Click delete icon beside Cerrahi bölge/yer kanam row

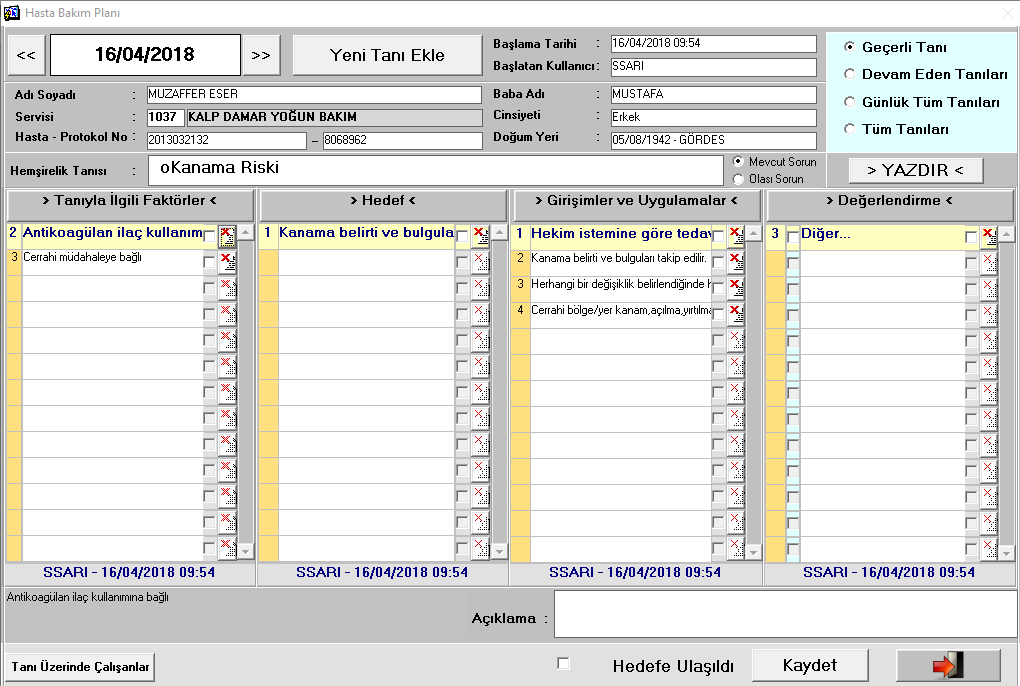pyautogui.click(x=735, y=314)
